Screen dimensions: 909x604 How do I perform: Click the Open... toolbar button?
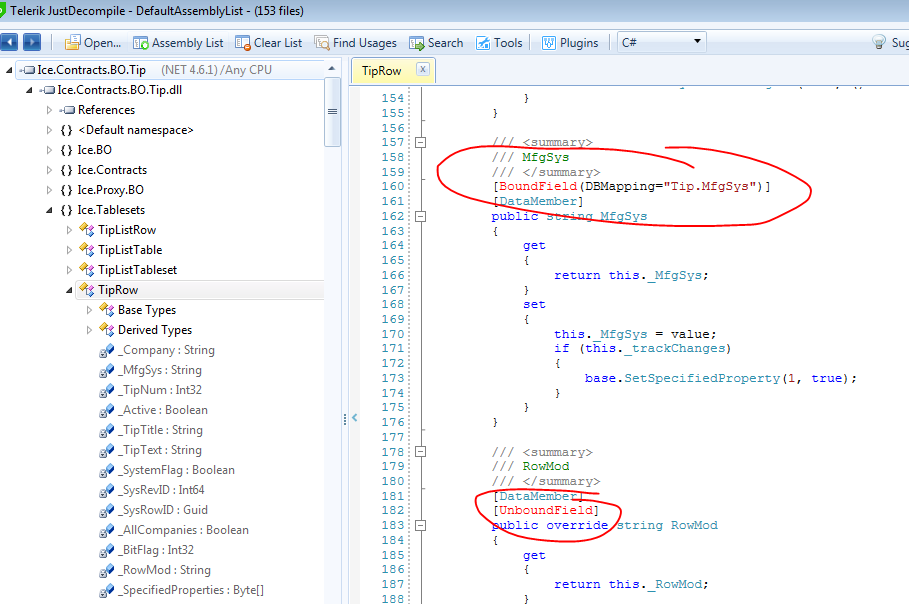(x=93, y=42)
